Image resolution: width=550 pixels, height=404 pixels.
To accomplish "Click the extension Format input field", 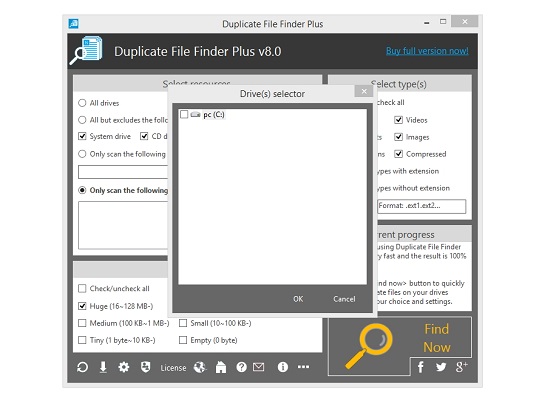I will click(422, 206).
